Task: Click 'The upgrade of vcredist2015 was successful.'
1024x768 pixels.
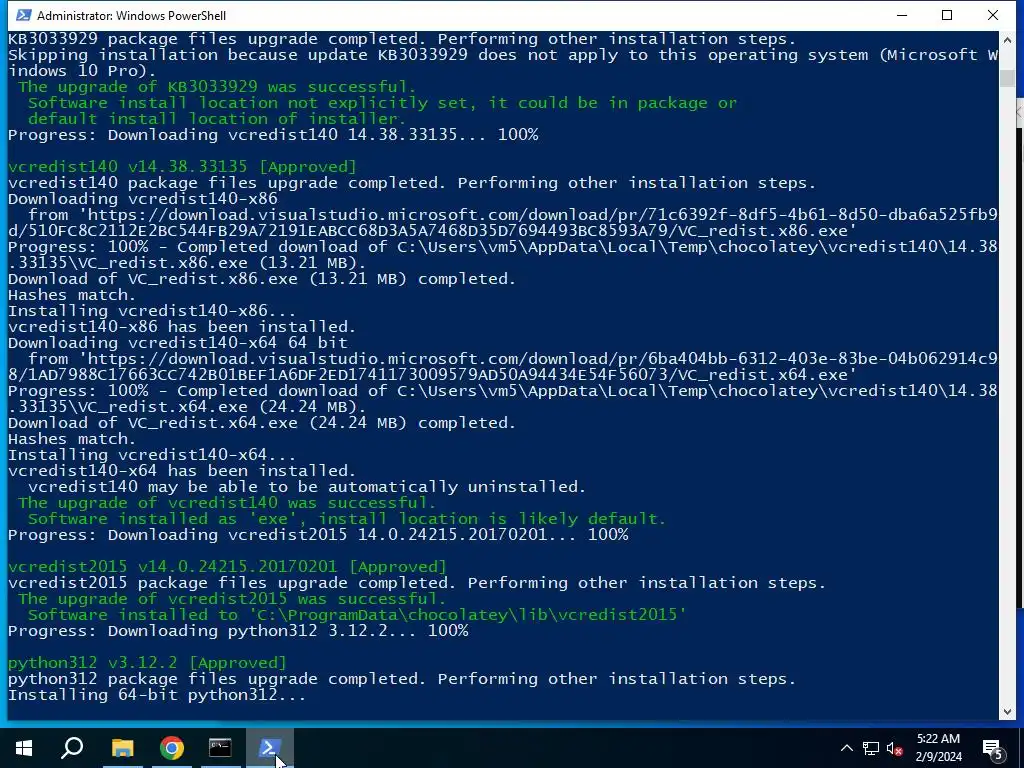Action: 232,599
